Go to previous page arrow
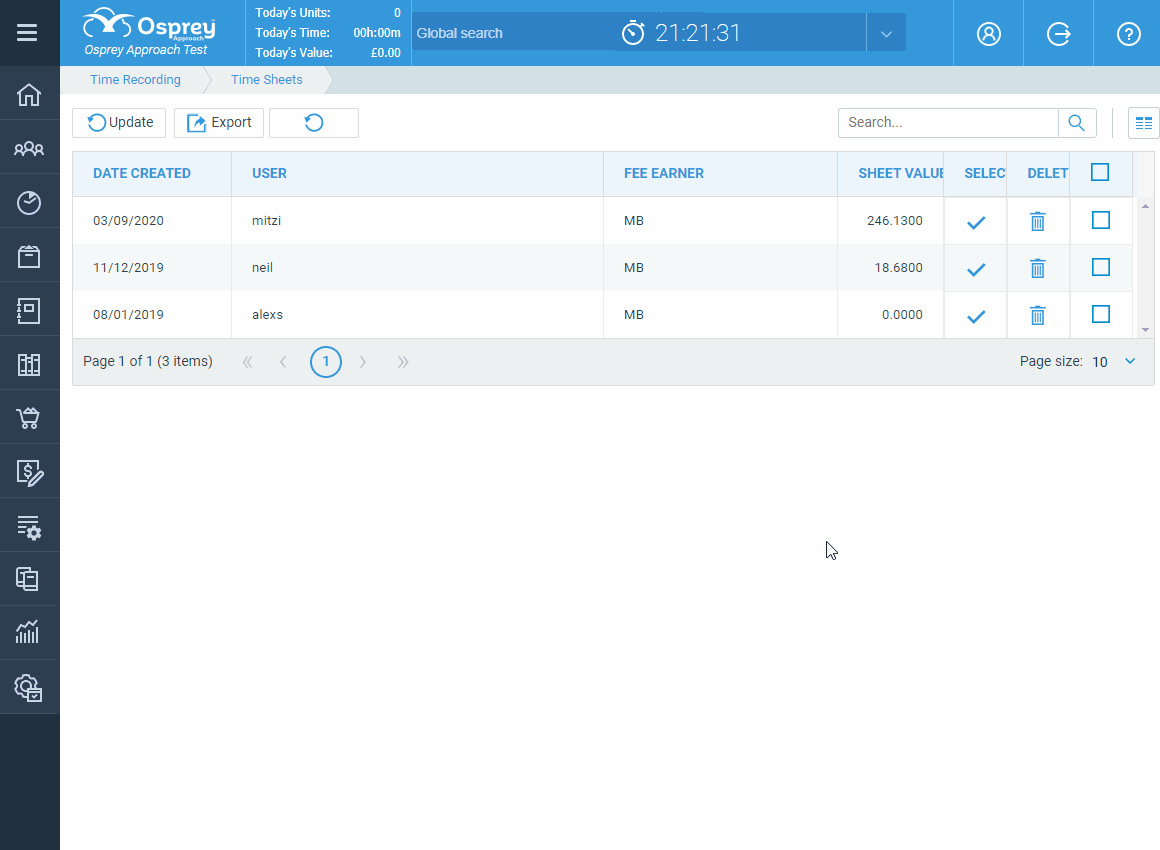Image resolution: width=1160 pixels, height=850 pixels. [283, 362]
